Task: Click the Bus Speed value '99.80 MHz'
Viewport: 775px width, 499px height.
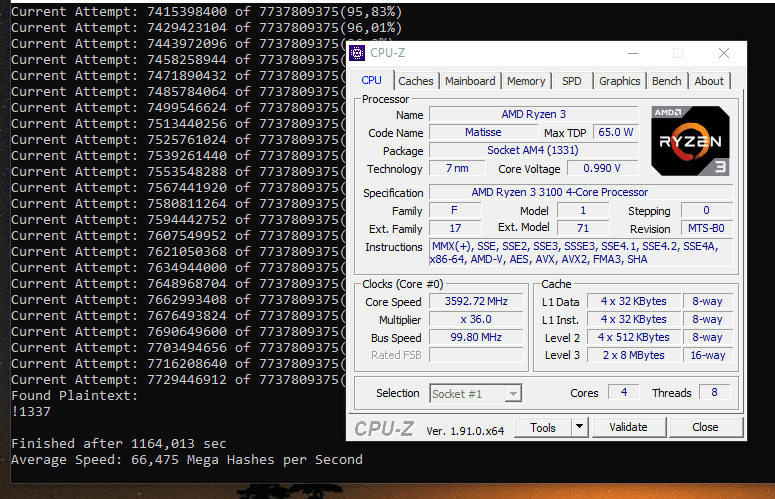Action: (476, 337)
